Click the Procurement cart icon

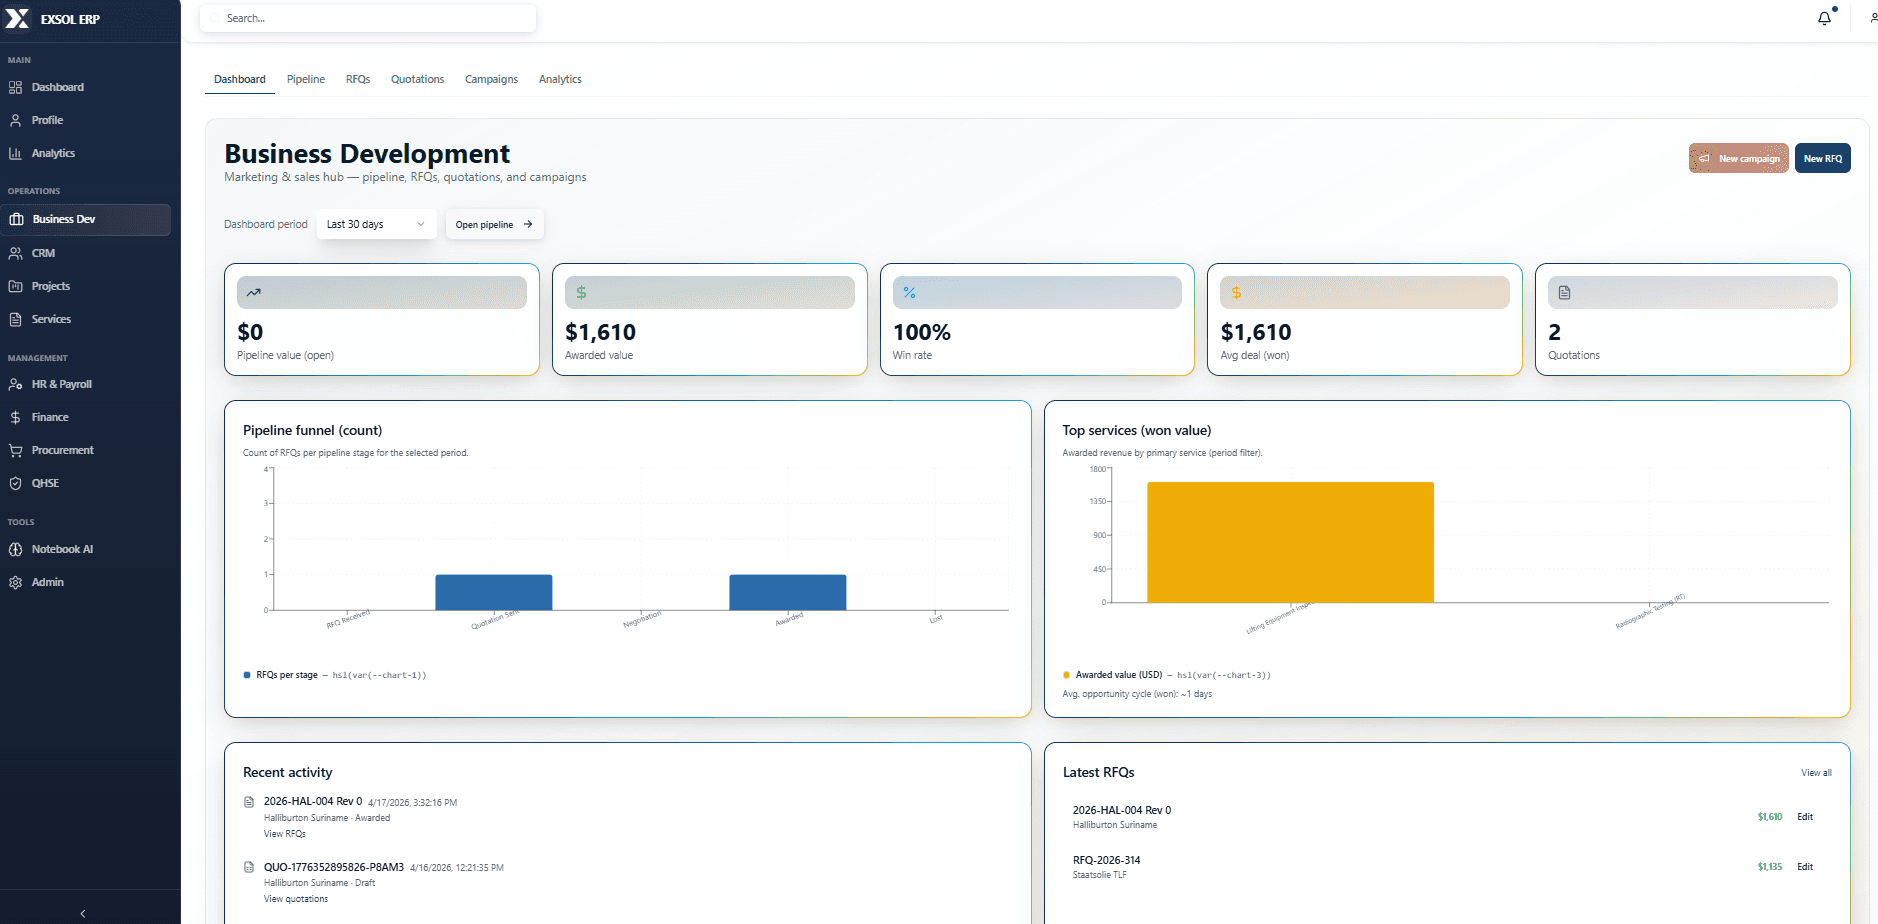(x=15, y=450)
